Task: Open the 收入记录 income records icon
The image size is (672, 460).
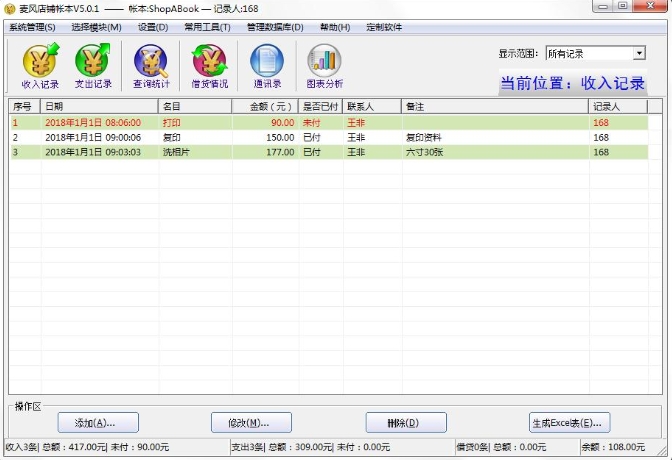Action: tap(40, 66)
